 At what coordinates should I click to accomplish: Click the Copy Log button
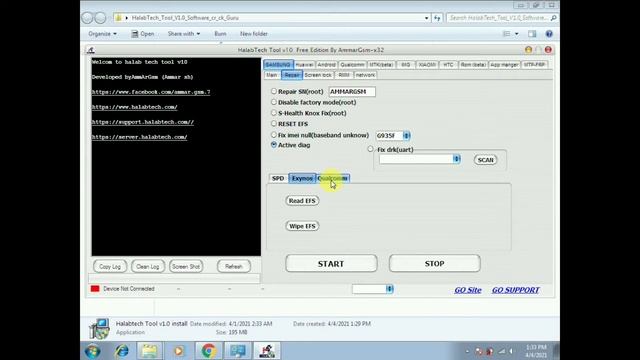(110, 267)
